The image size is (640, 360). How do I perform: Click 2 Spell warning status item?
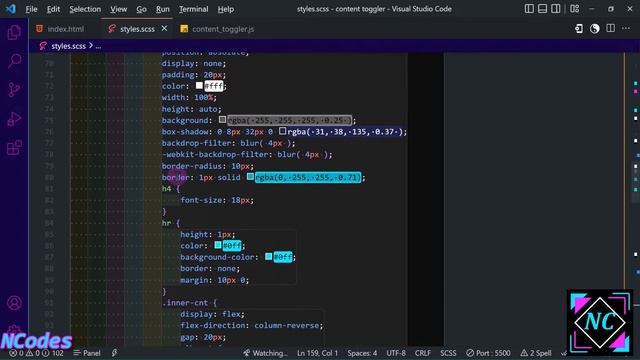click(x=536, y=353)
